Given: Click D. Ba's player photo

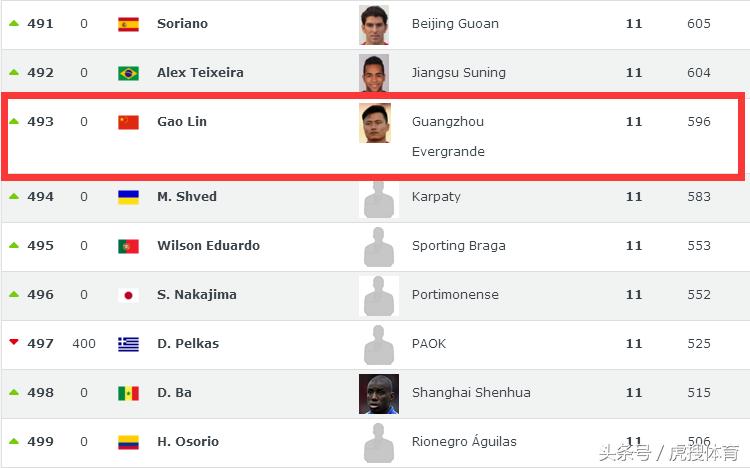Looking at the screenshot, I should tap(378, 394).
